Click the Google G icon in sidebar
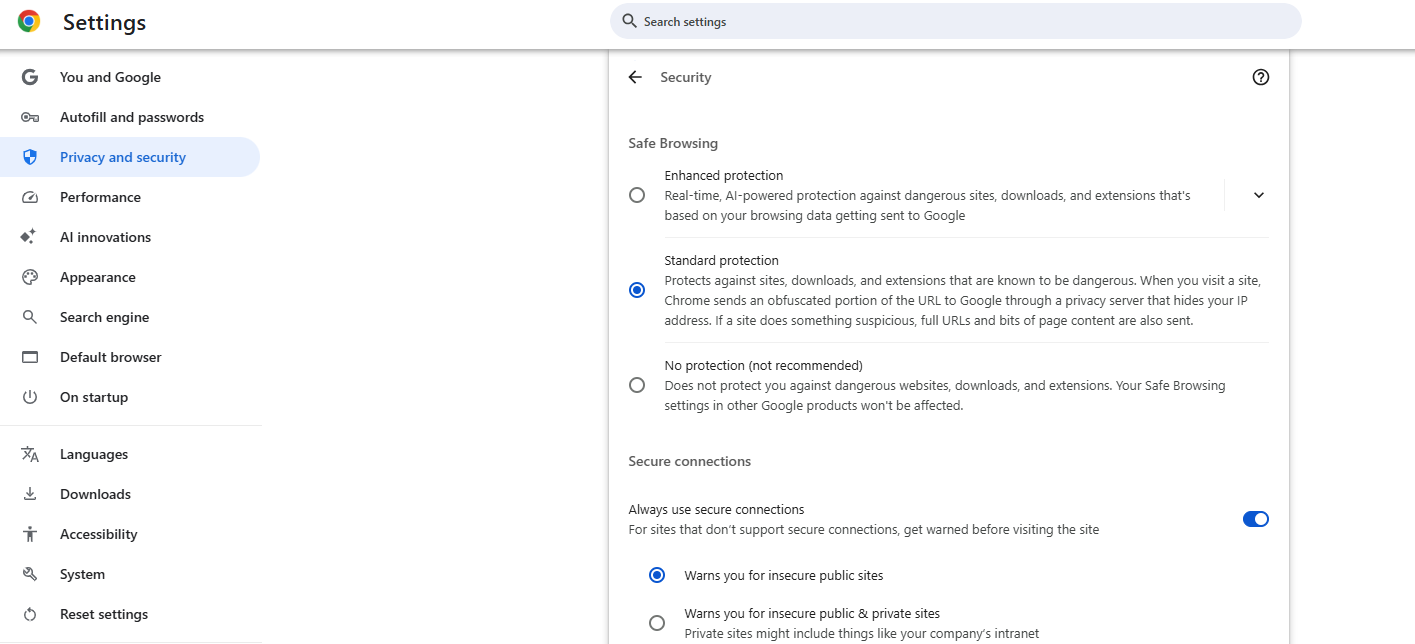This screenshot has width=1415, height=644. click(30, 77)
